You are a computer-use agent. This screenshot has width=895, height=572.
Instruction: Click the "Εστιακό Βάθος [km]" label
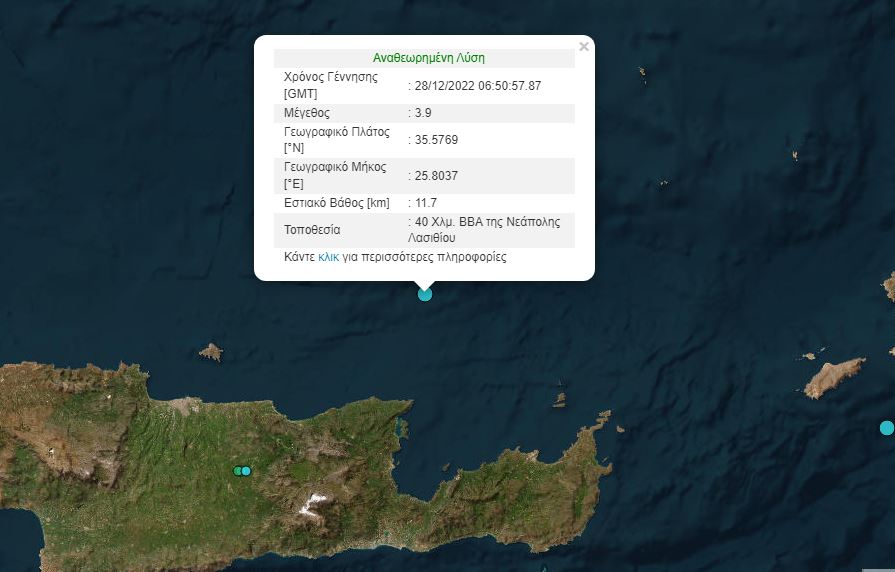(337, 203)
